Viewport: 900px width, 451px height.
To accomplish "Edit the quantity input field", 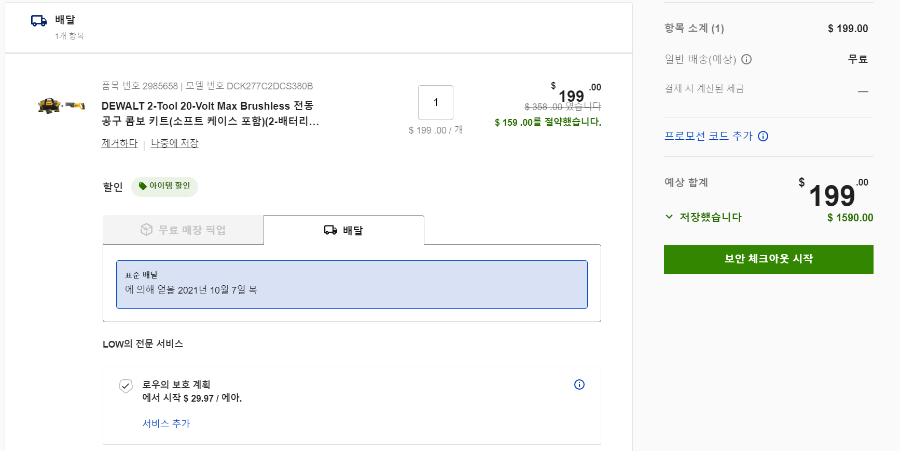I will pos(436,103).
